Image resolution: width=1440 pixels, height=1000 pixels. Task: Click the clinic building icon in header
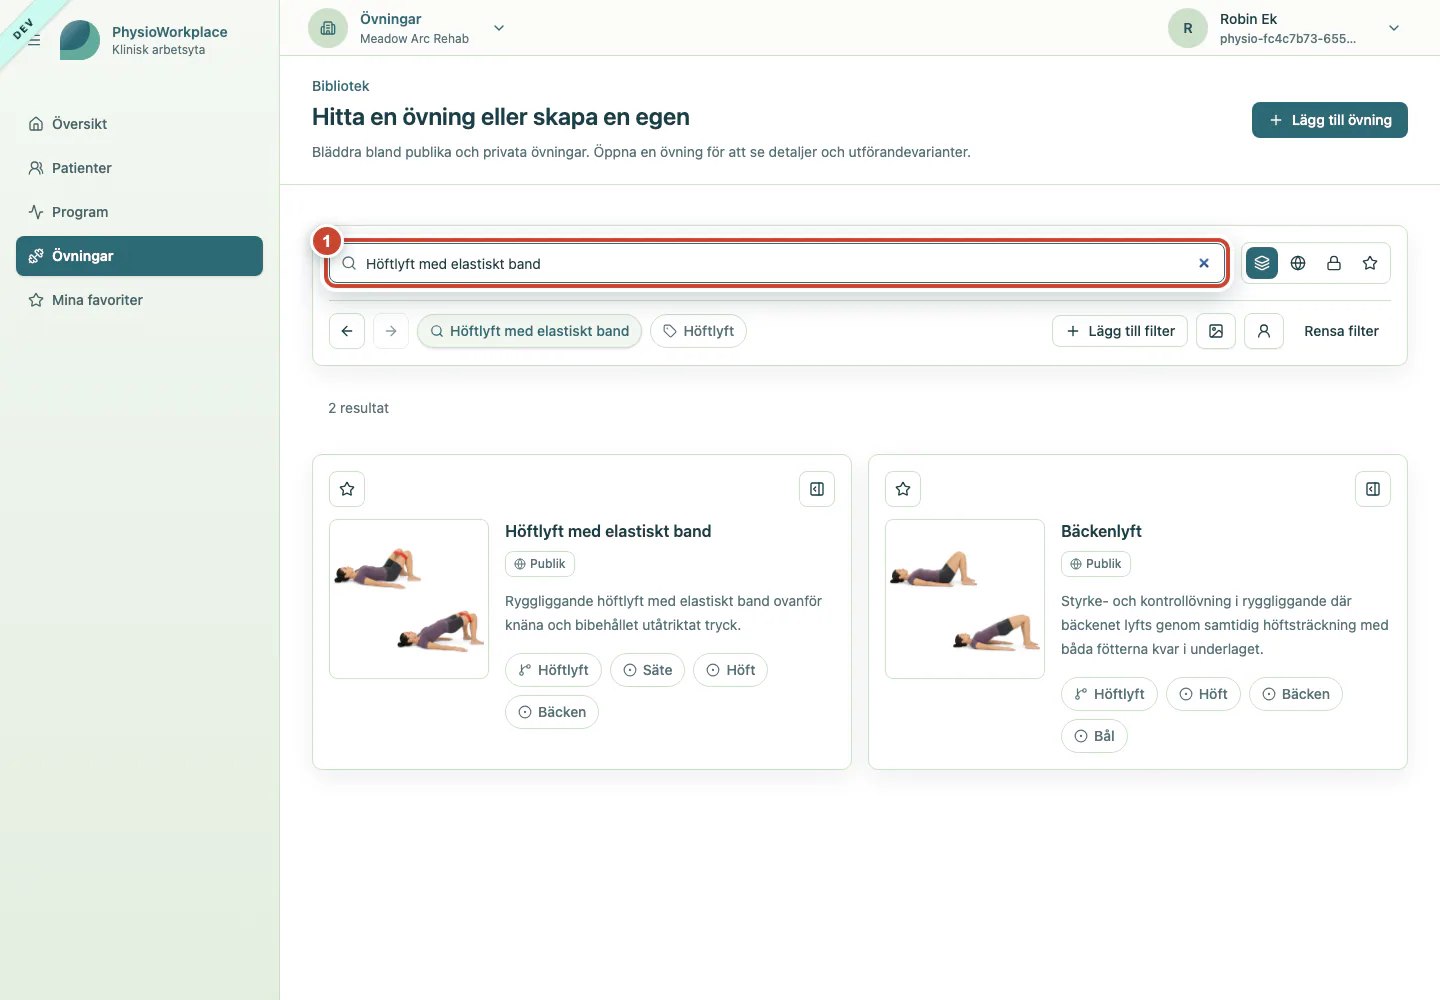328,28
